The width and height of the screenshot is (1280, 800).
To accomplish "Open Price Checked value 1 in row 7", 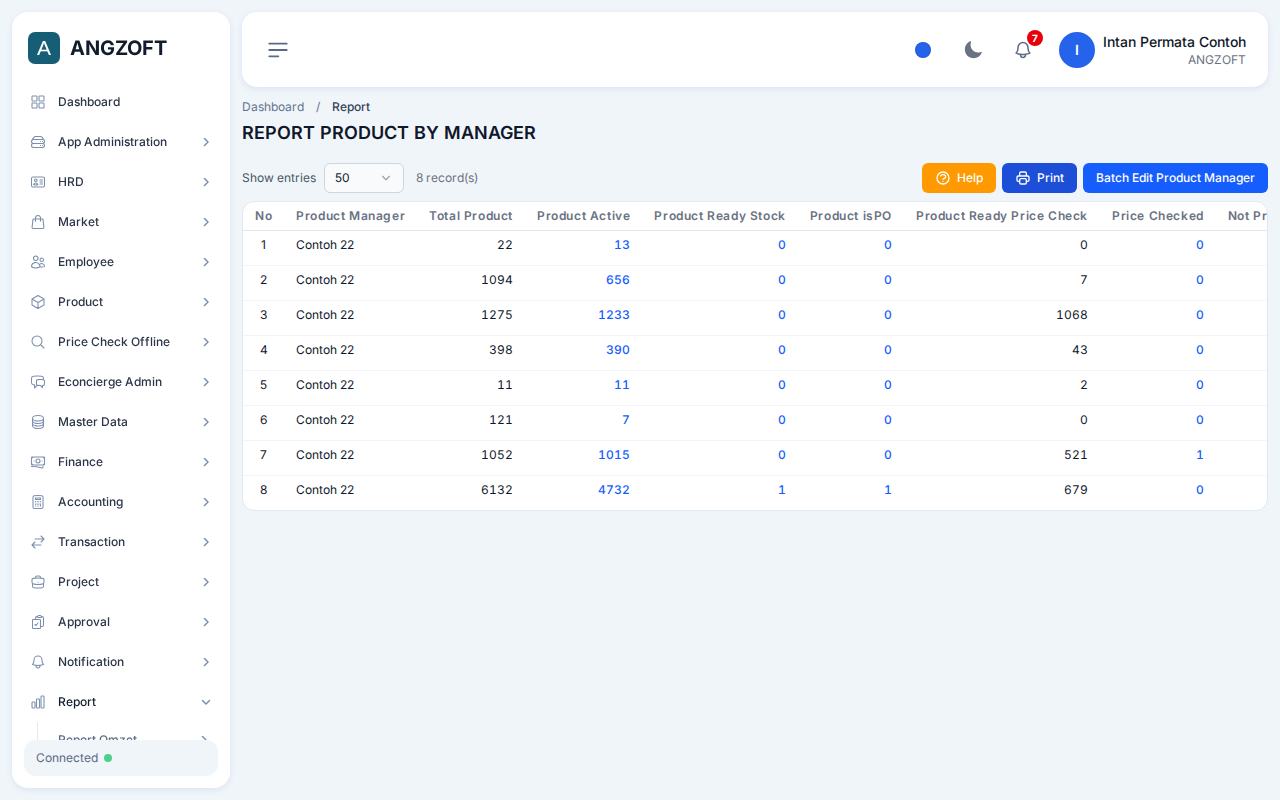I will pos(1200,455).
